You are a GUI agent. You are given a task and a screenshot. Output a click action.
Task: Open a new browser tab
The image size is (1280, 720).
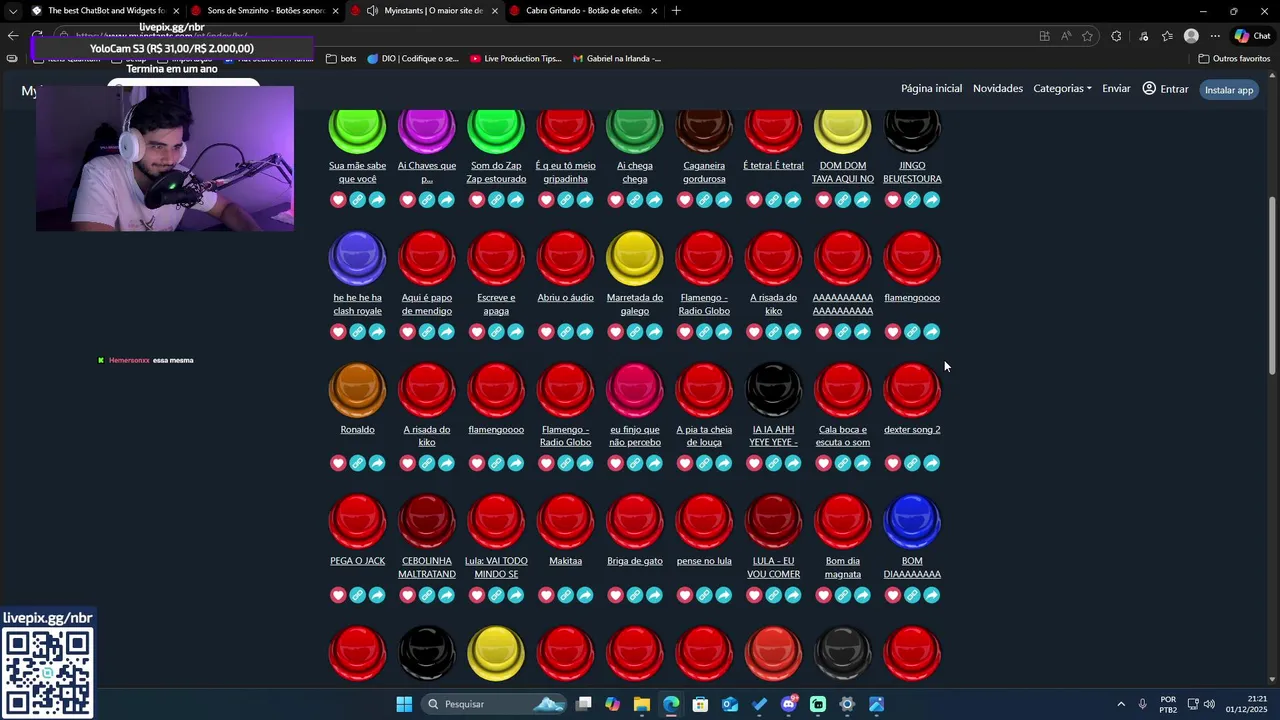pyautogui.click(x=677, y=11)
